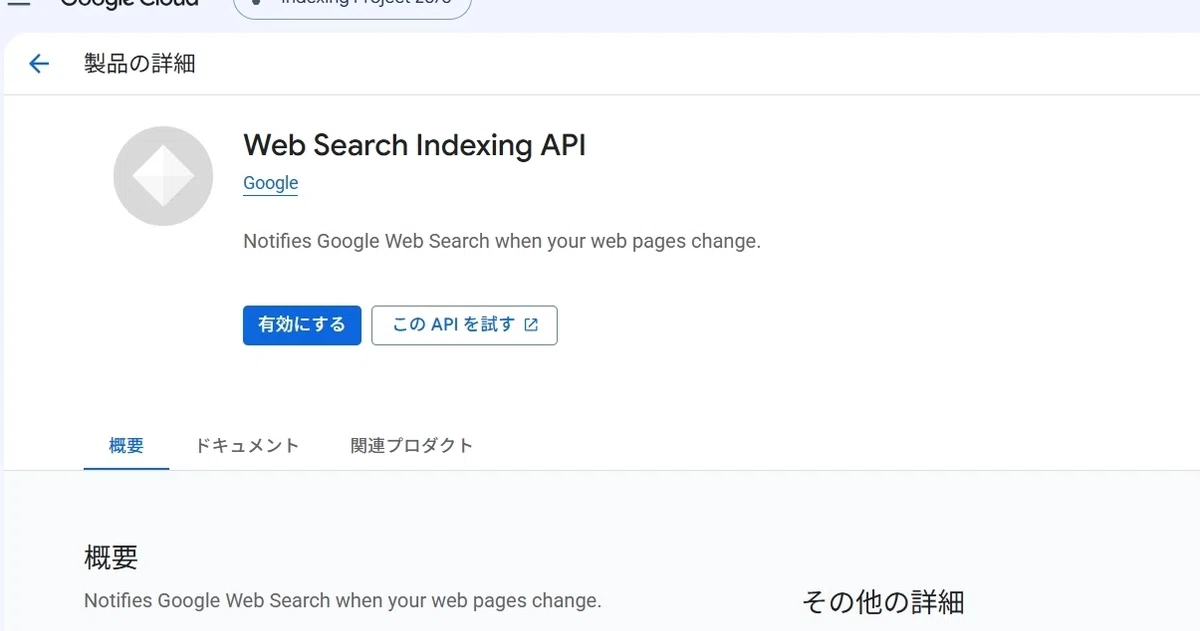Click the Web Search Indexing API logo icon
Image resolution: width=1200 pixels, height=631 pixels.
coord(163,176)
